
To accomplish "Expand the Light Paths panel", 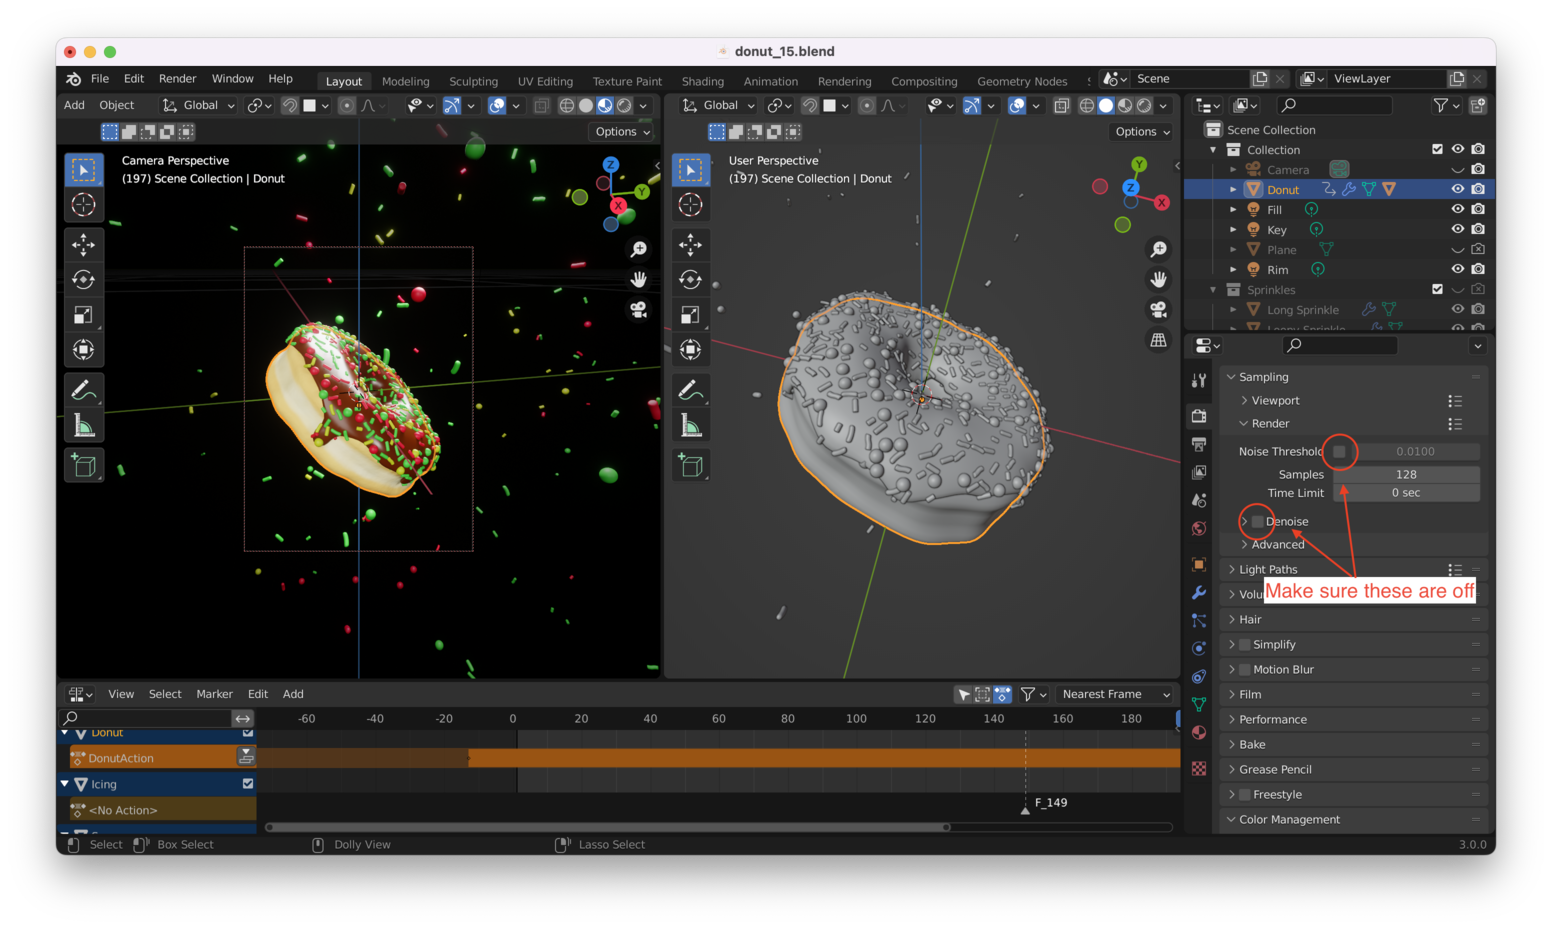I will pyautogui.click(x=1268, y=569).
